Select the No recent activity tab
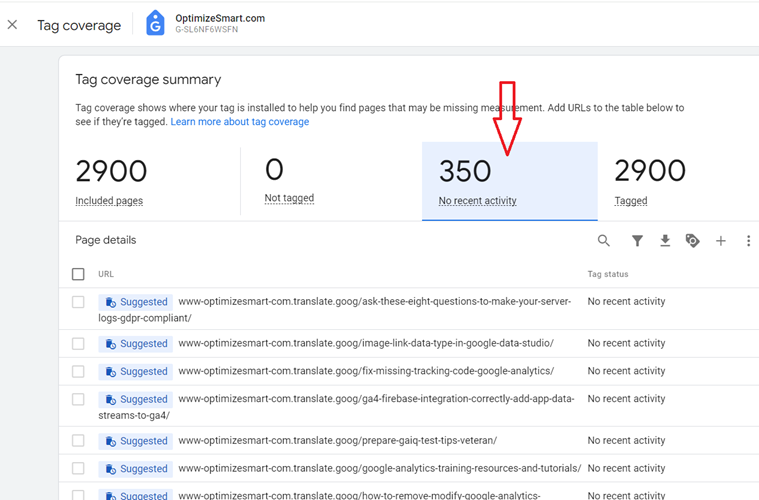This screenshot has height=500, width=759. point(510,182)
